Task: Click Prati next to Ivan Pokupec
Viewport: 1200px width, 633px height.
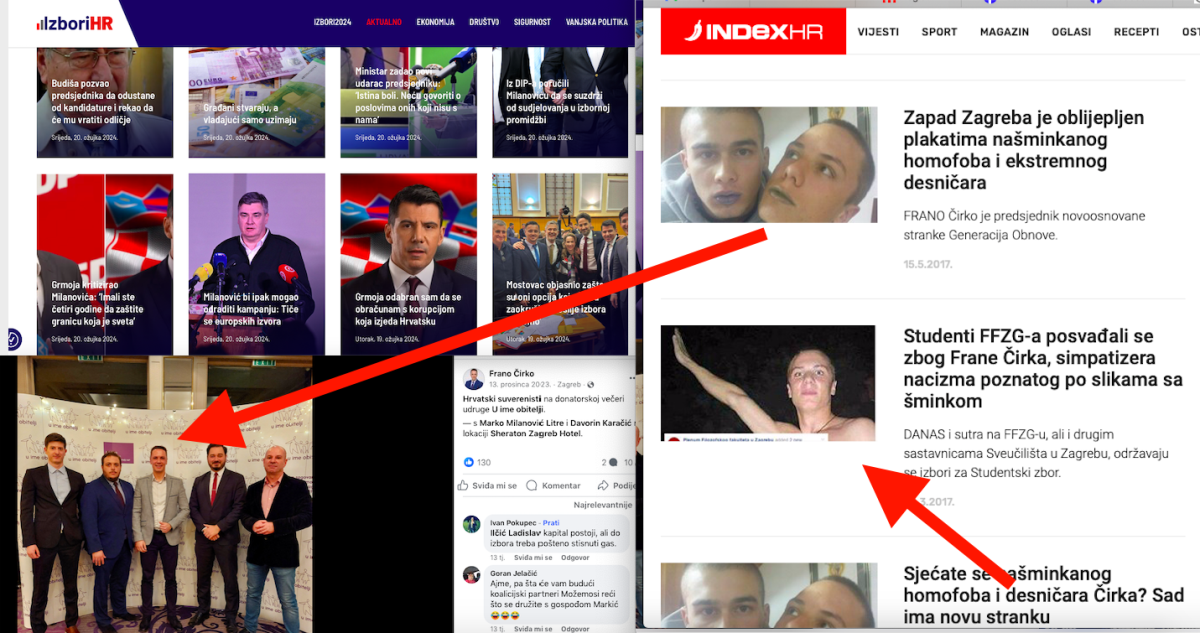Action: coord(550,522)
